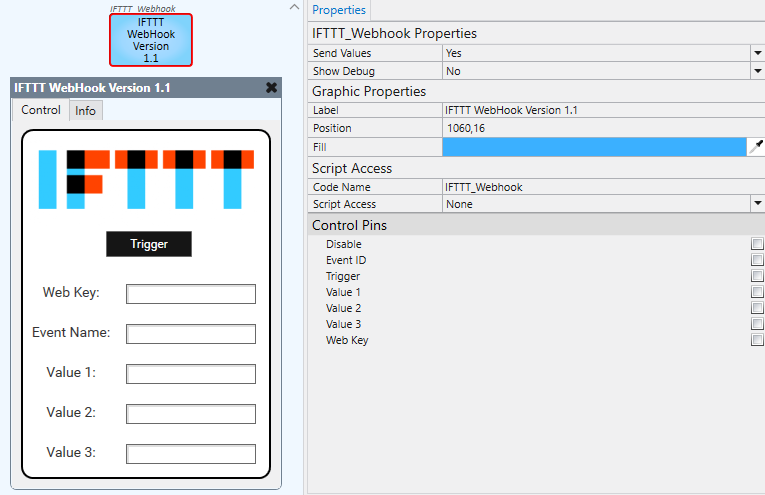The width and height of the screenshot is (765, 495).
Task: Check the Web Key control pin
Action: pyautogui.click(x=757, y=340)
